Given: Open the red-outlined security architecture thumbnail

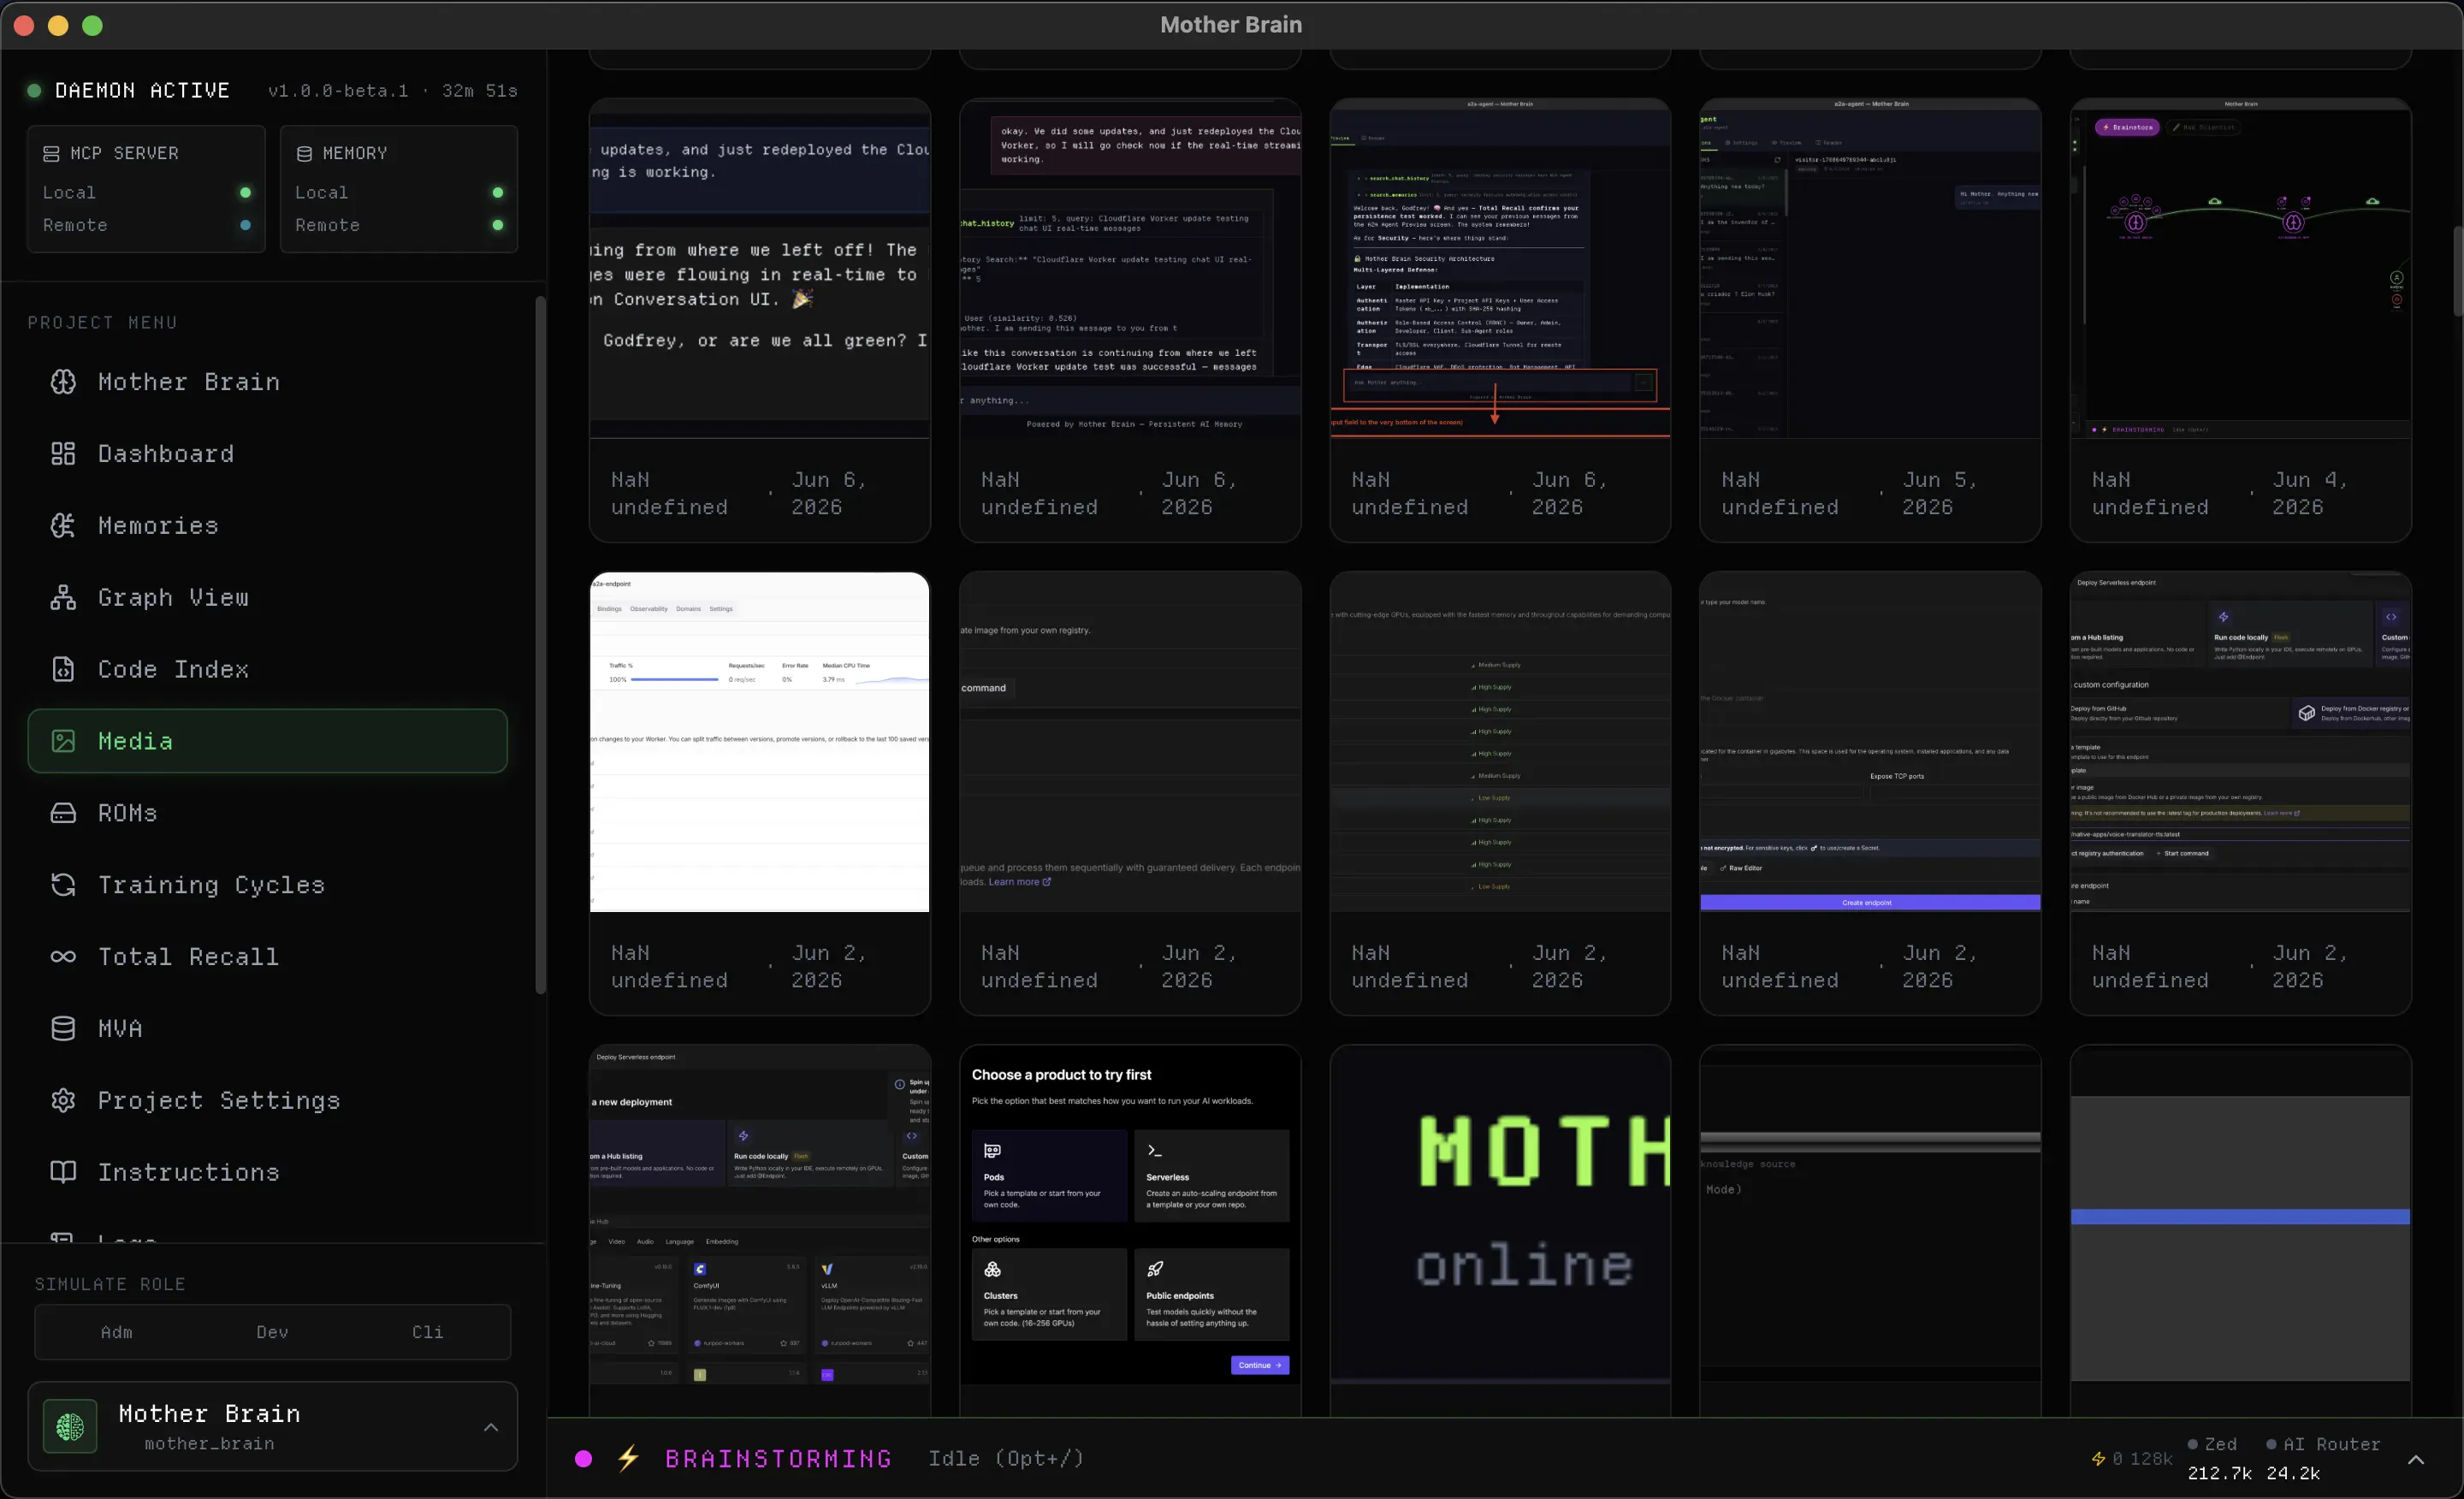Looking at the screenshot, I should click(1500, 269).
